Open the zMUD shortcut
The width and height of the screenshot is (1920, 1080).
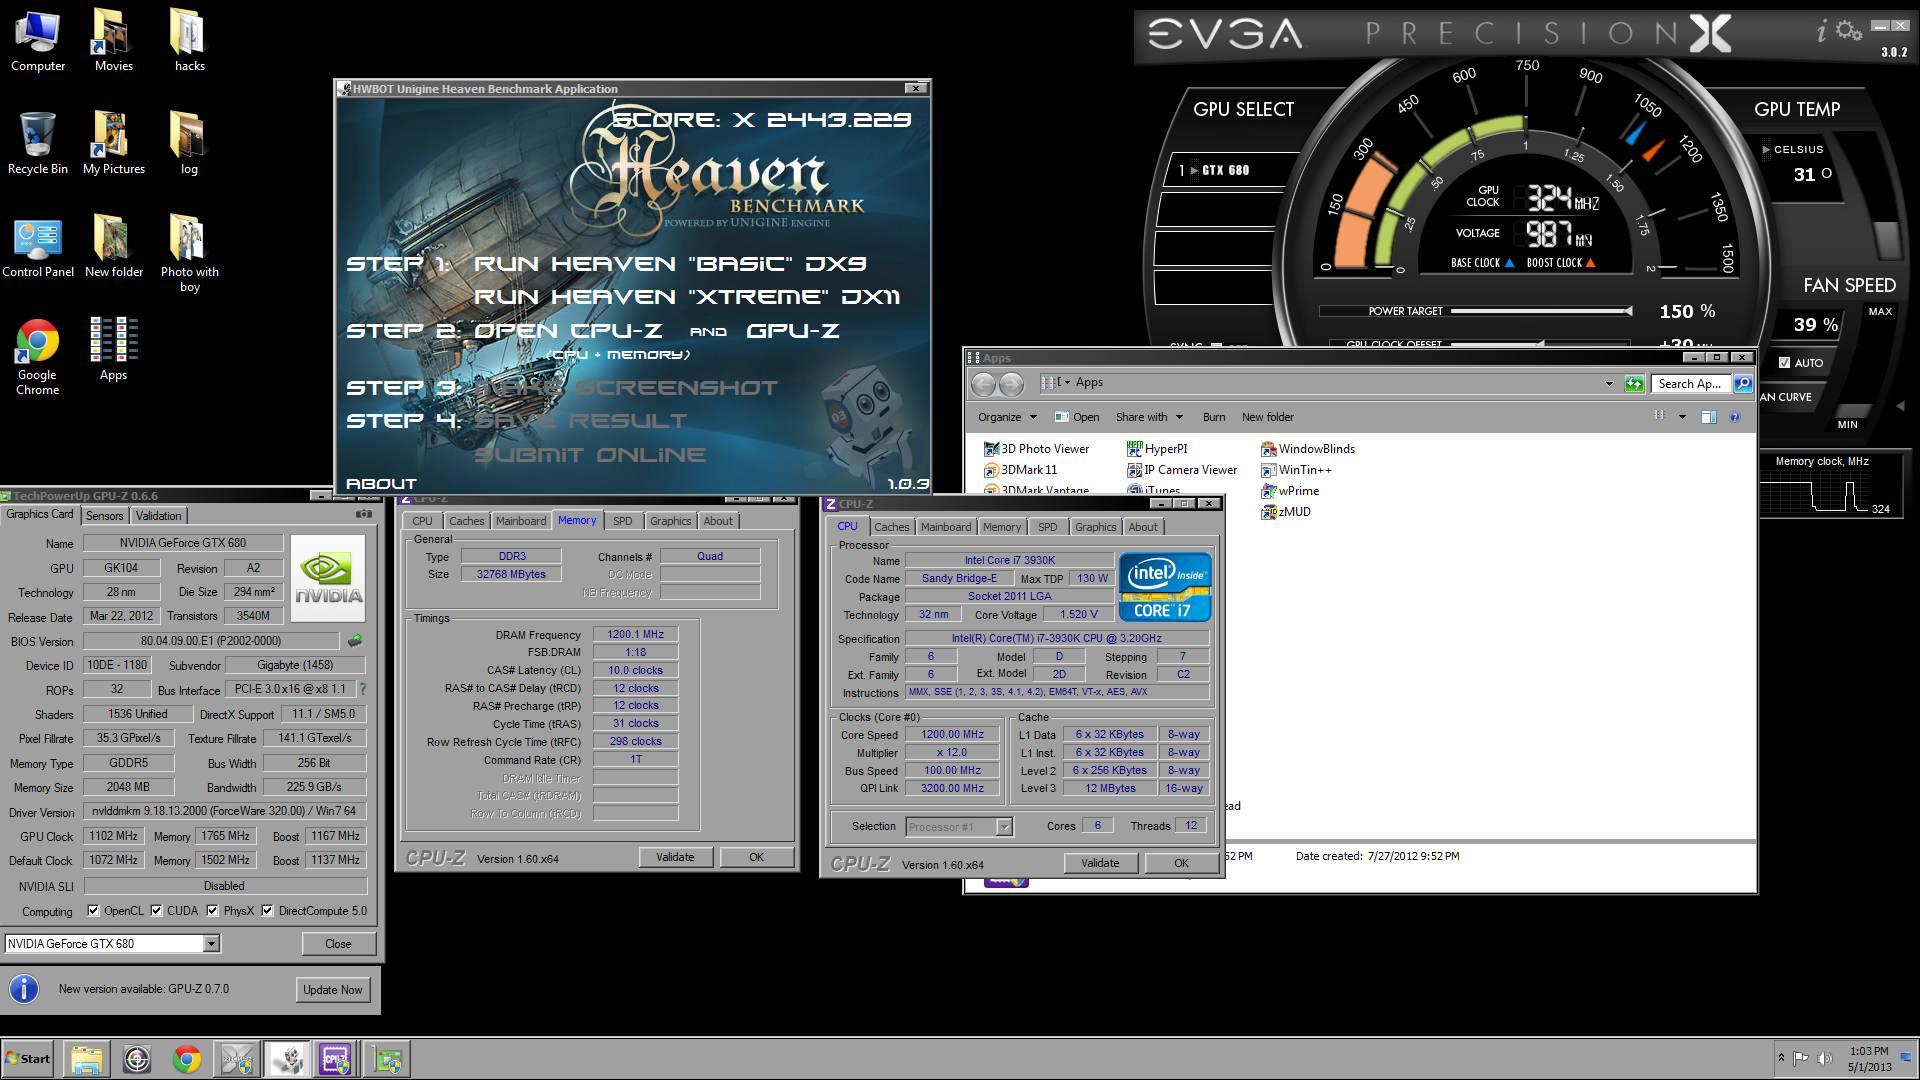1286,512
